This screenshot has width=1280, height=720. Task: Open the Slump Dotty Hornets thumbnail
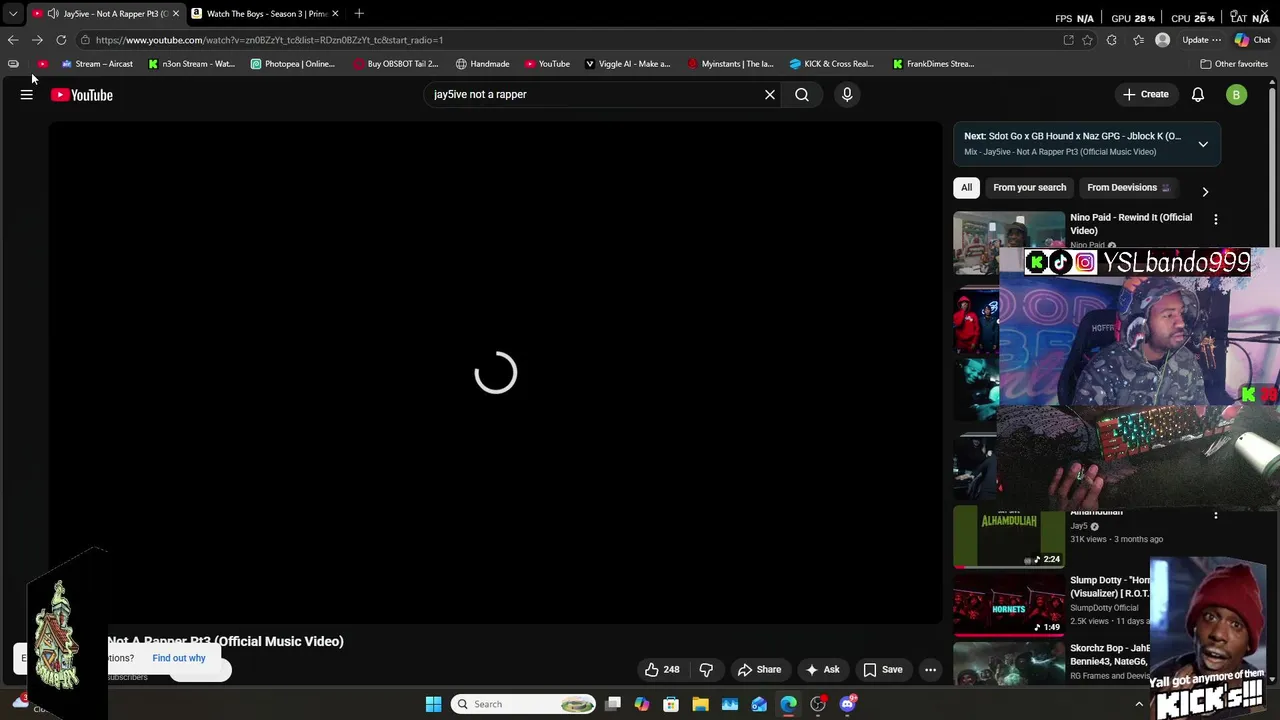[x=1009, y=606]
